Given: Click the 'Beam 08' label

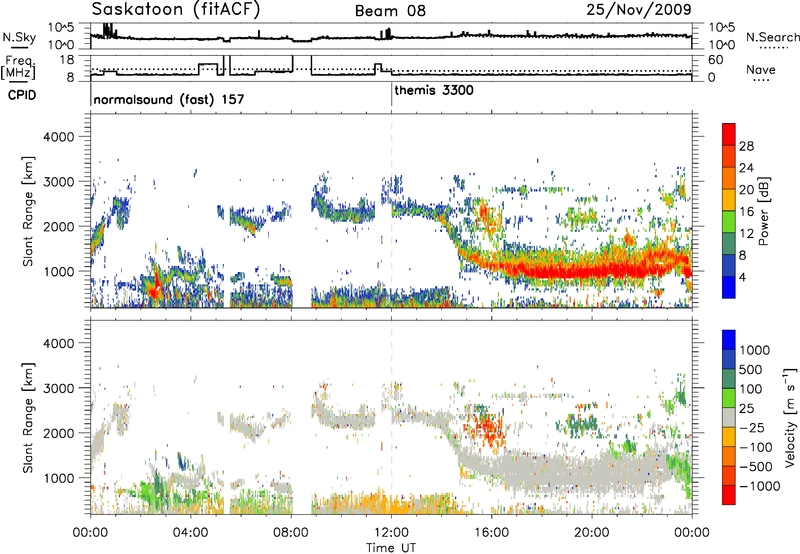Looking at the screenshot, I should click(x=390, y=11).
